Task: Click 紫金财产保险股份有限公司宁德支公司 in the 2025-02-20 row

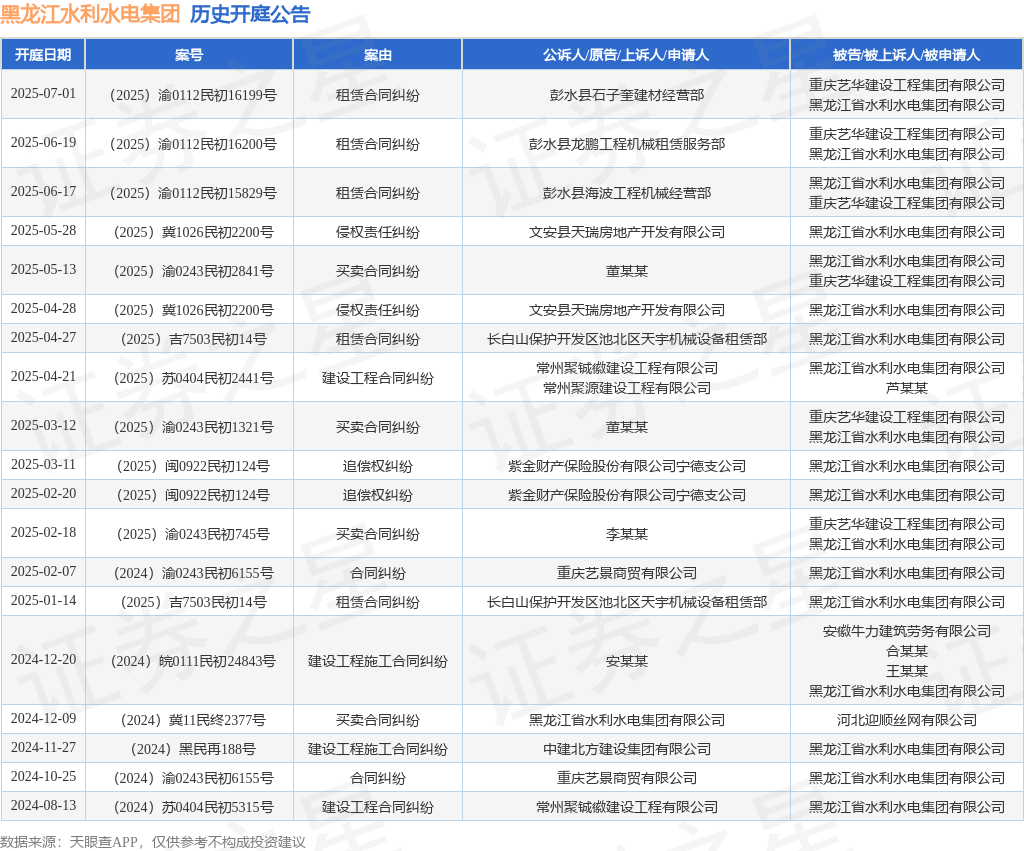Action: (626, 495)
